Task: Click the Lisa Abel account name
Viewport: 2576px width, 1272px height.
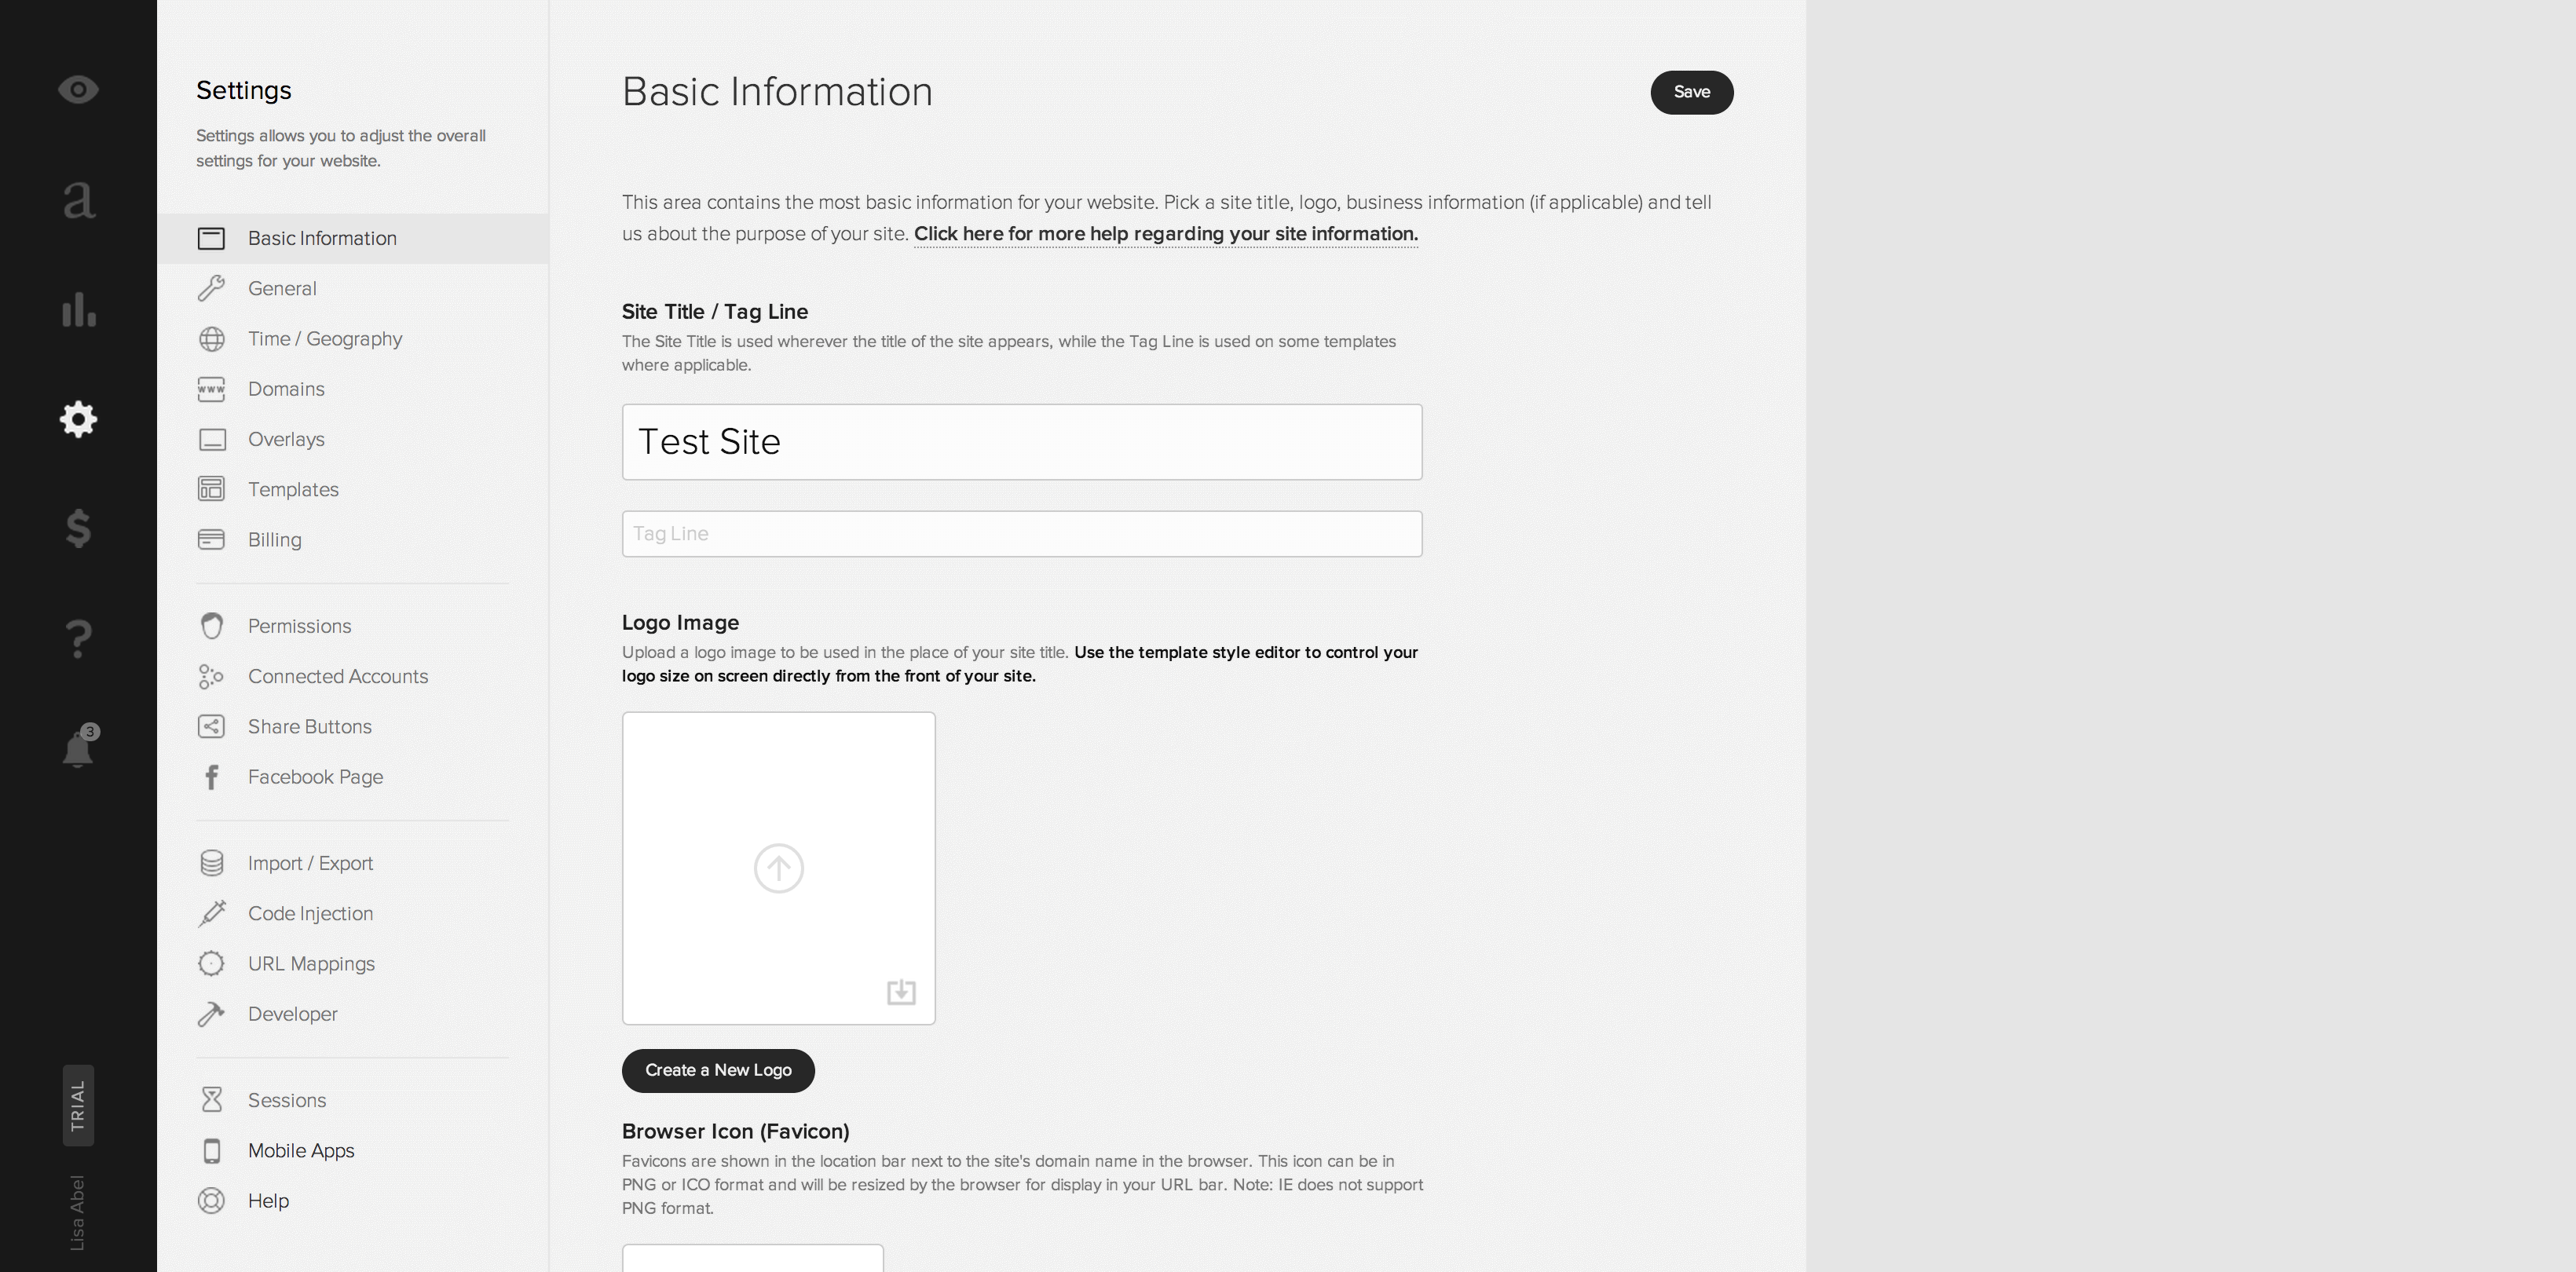Action: (x=78, y=1212)
